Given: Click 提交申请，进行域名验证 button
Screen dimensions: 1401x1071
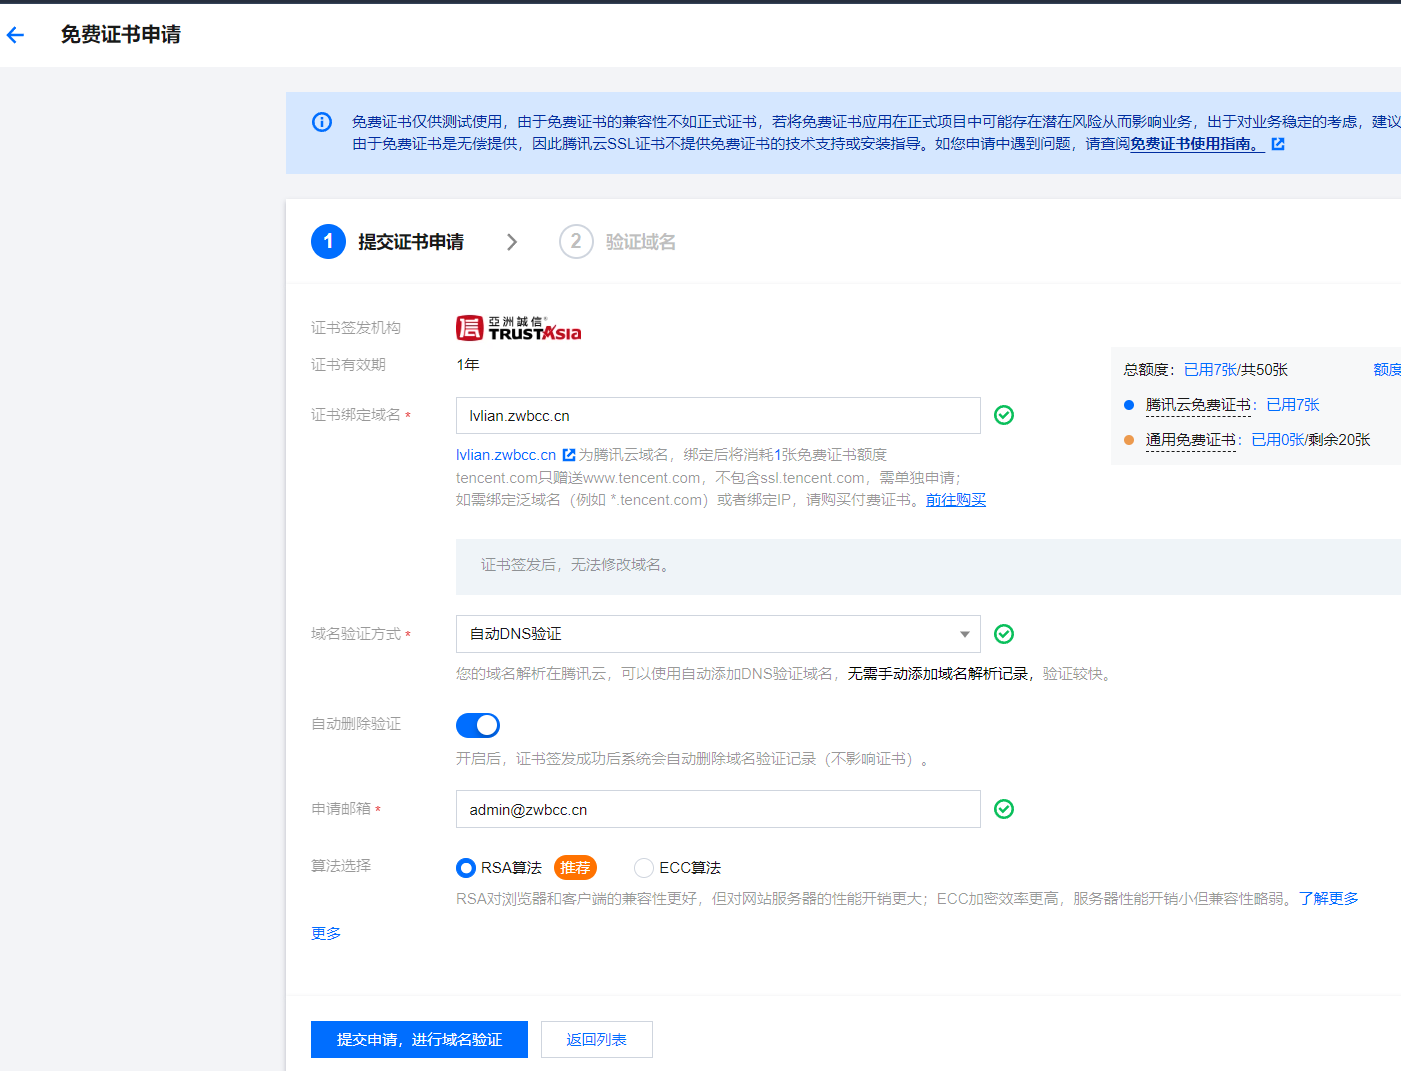Looking at the screenshot, I should (419, 1039).
